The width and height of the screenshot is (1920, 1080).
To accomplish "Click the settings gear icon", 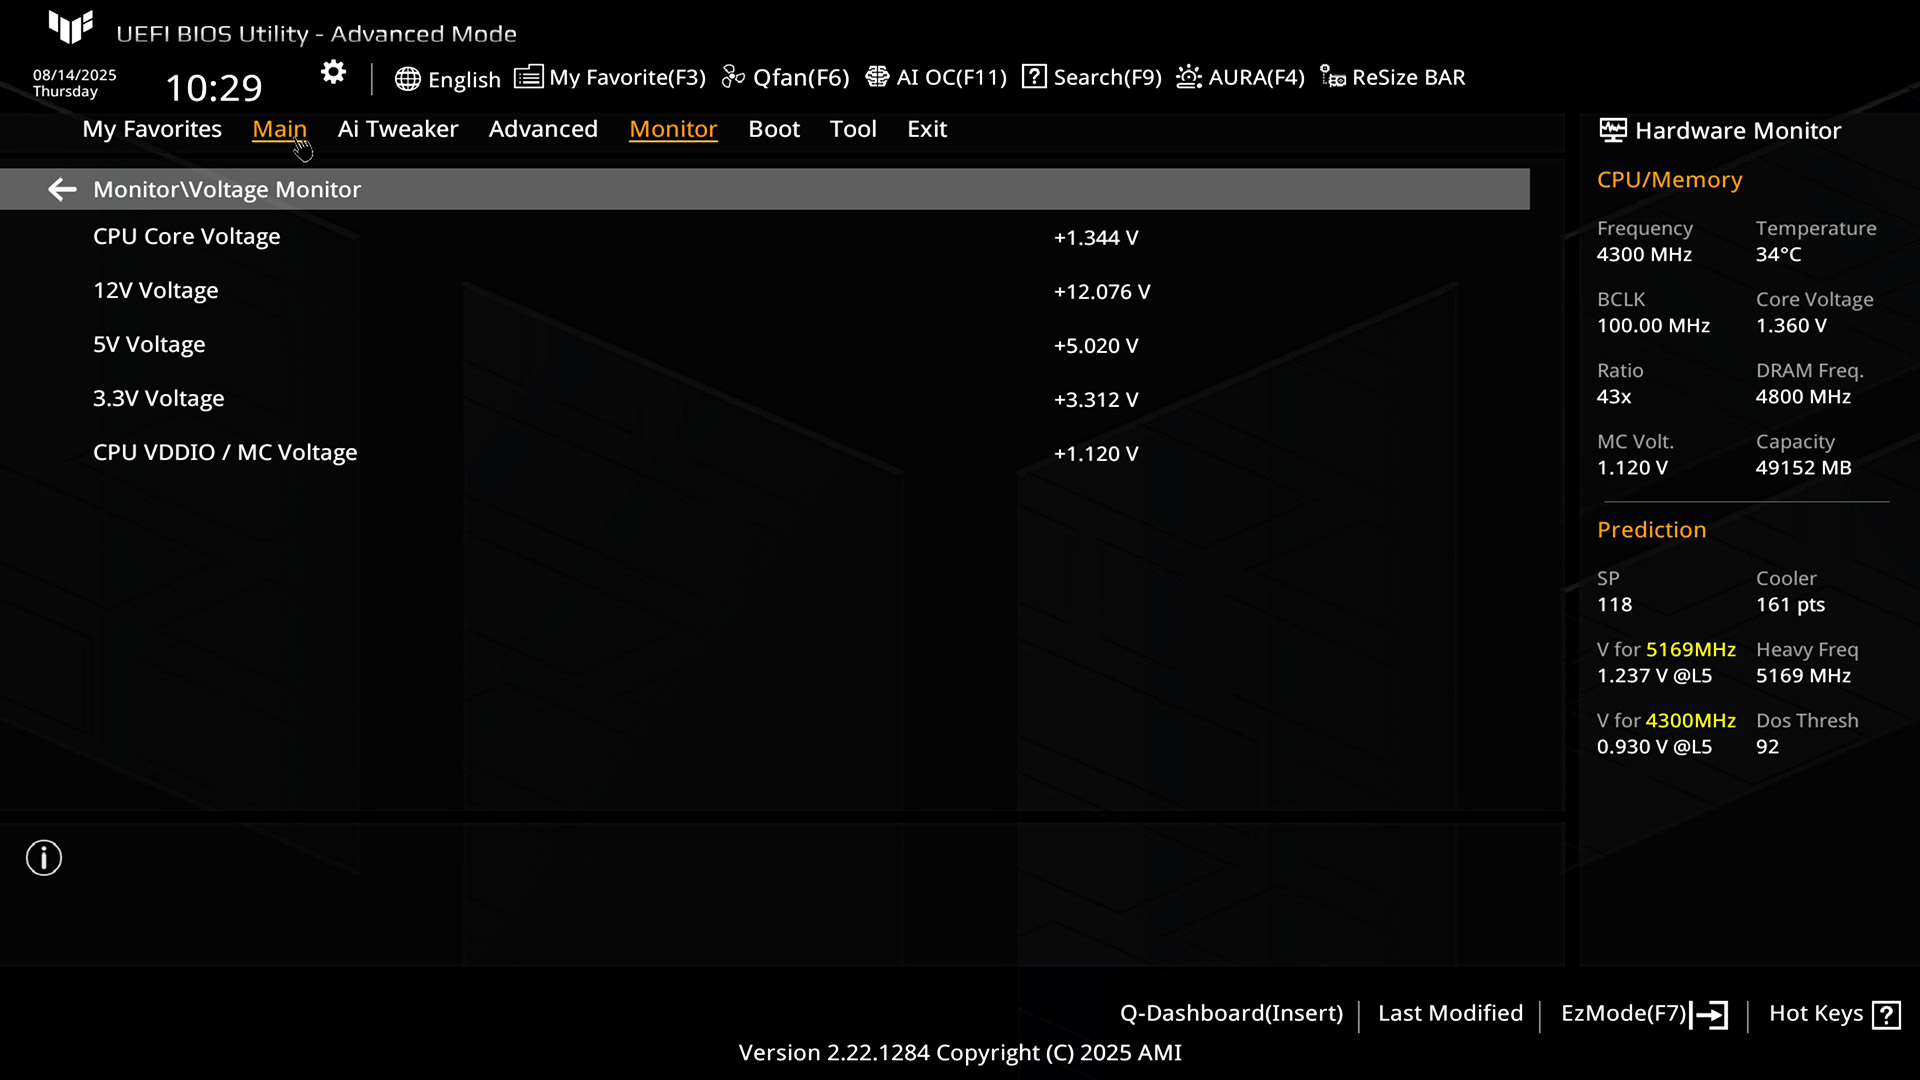I will 333,72.
